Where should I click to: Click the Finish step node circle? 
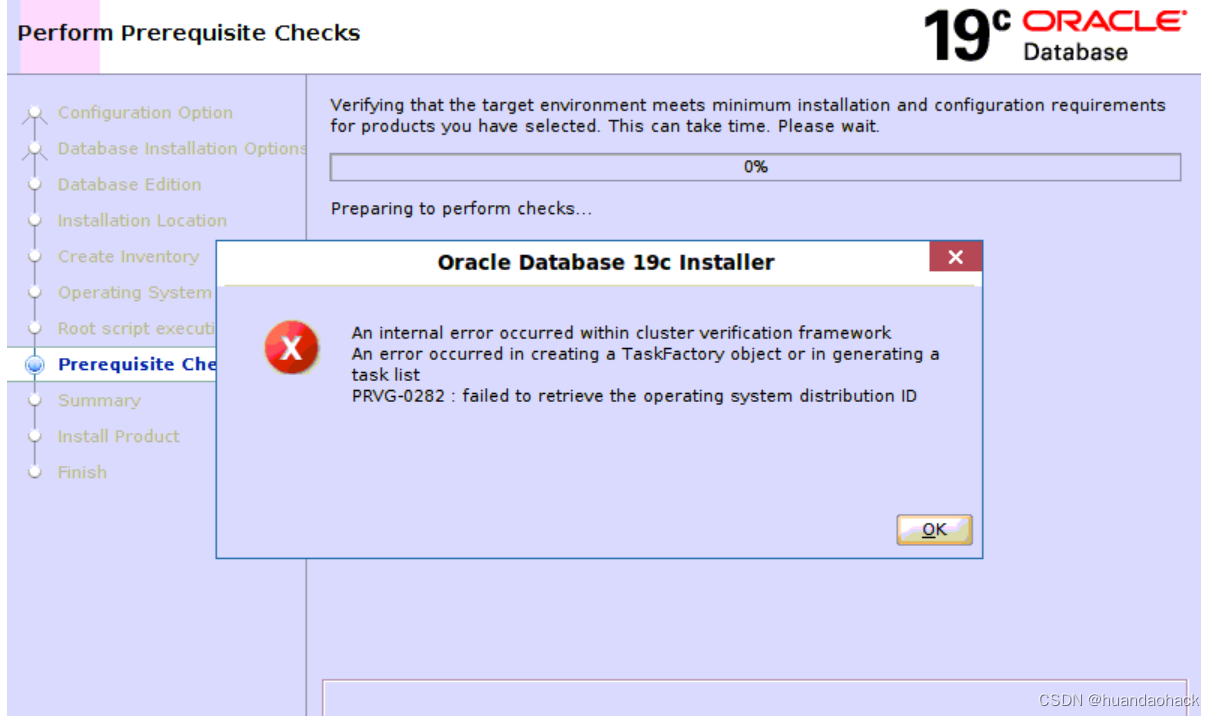(x=37, y=472)
